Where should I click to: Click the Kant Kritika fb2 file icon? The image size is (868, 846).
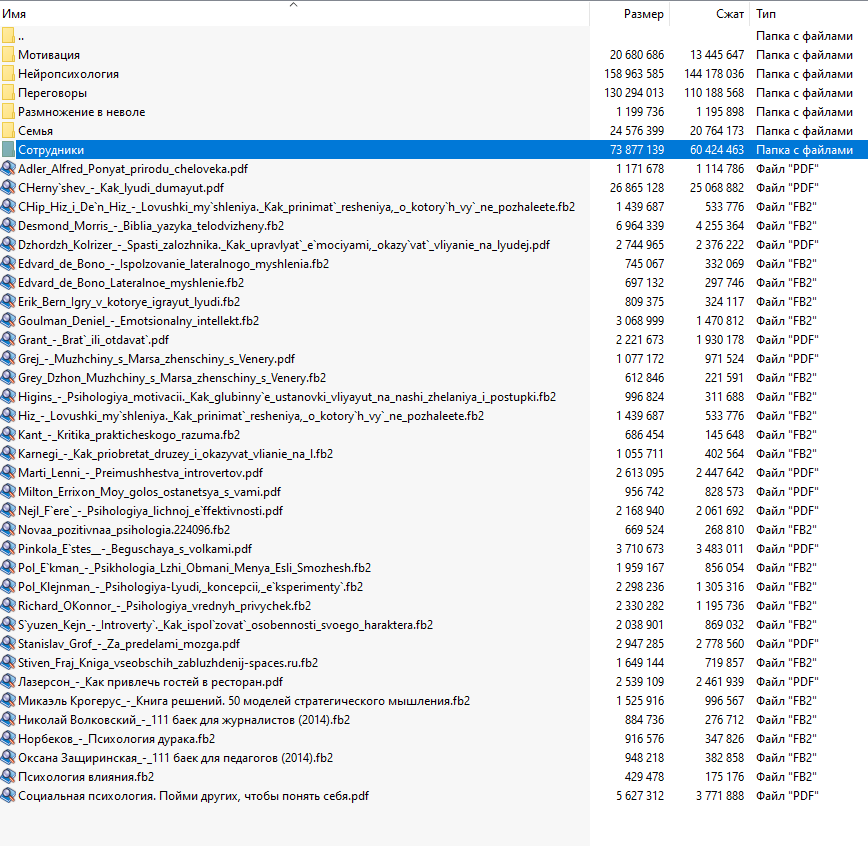click(x=9, y=435)
